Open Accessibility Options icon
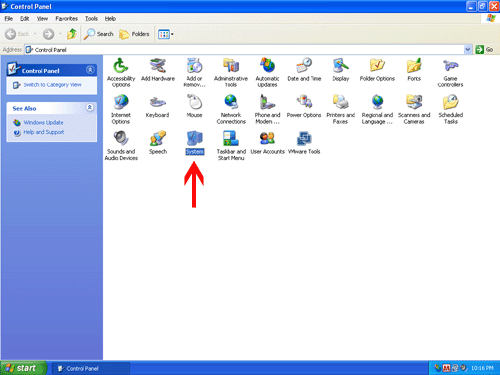This screenshot has height=375, width=500. (x=121, y=66)
